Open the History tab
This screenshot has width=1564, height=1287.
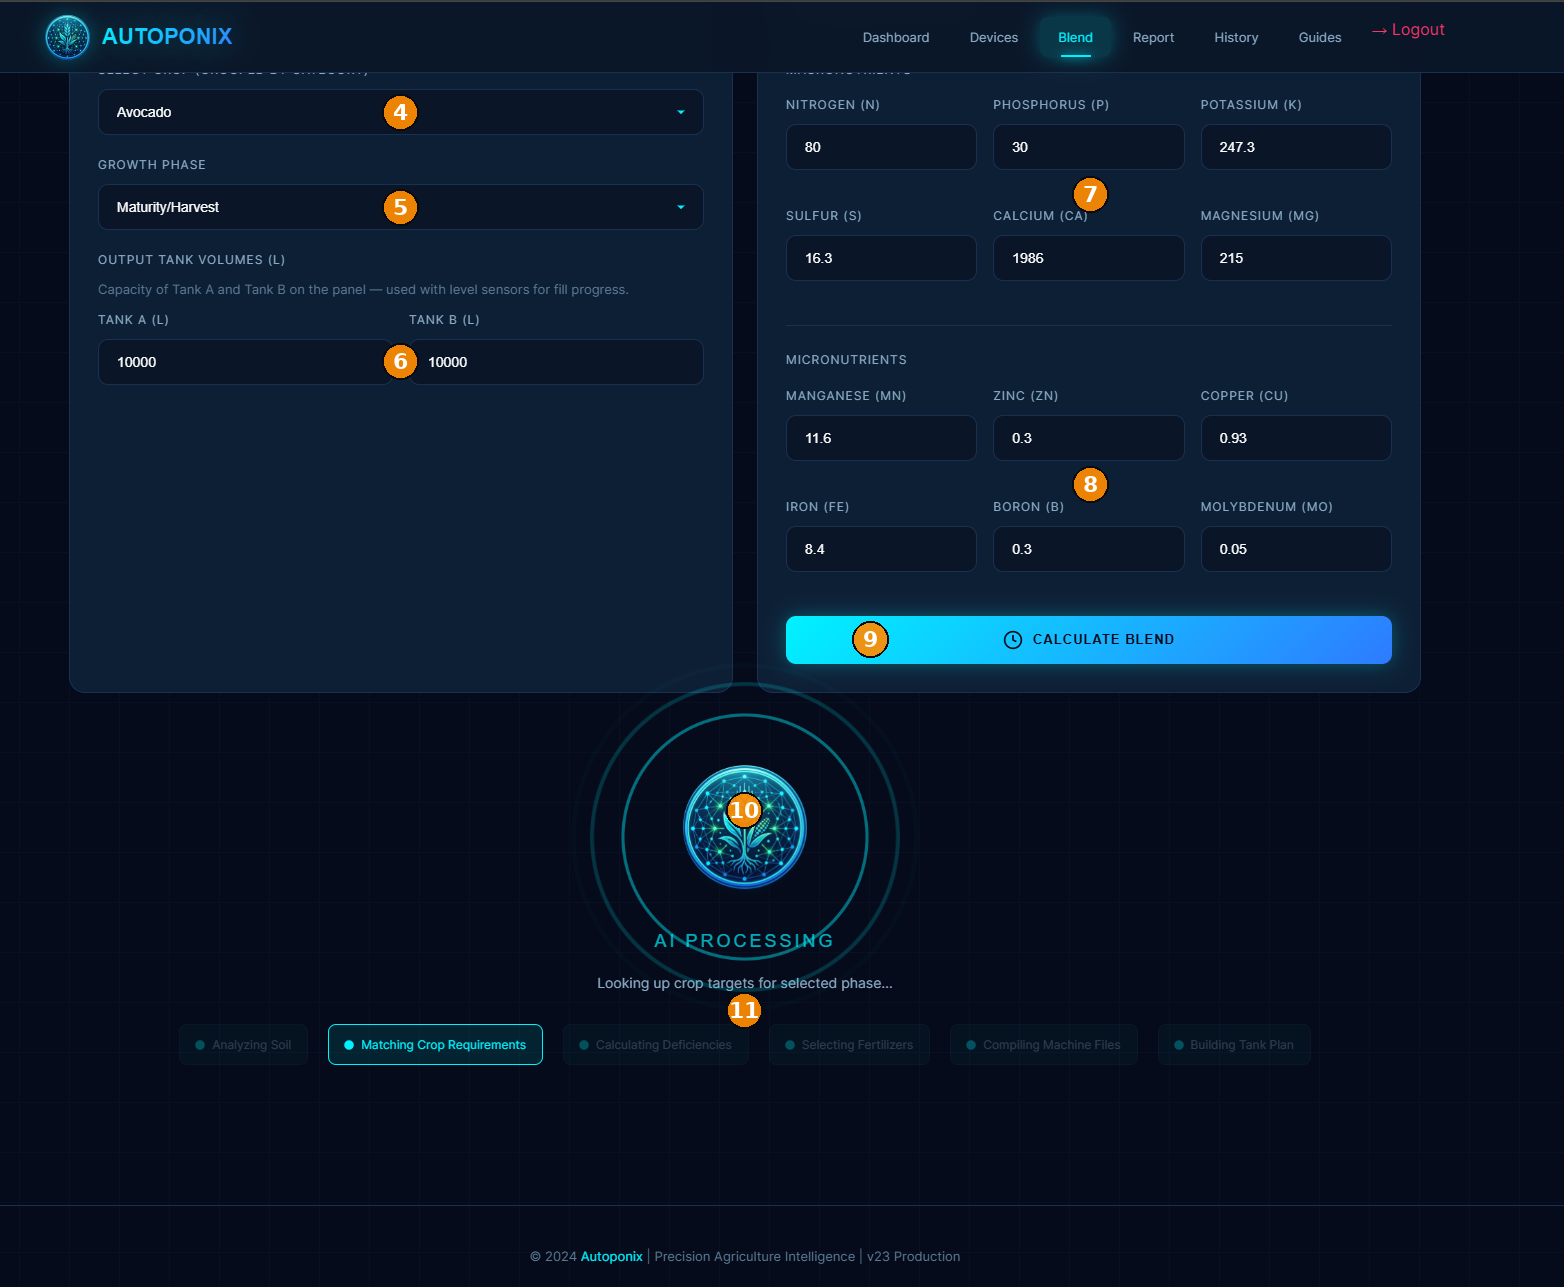[1236, 37]
